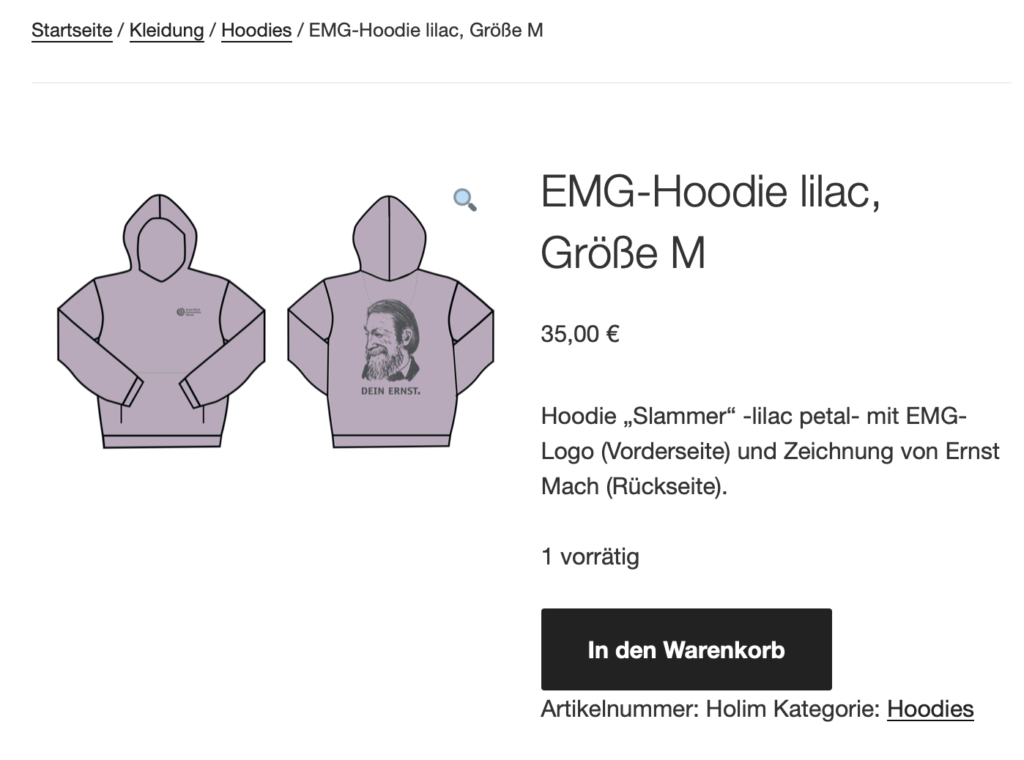Click the magnifier zoom icon on product image
The height and width of the screenshot is (760, 1024).
pos(465,200)
